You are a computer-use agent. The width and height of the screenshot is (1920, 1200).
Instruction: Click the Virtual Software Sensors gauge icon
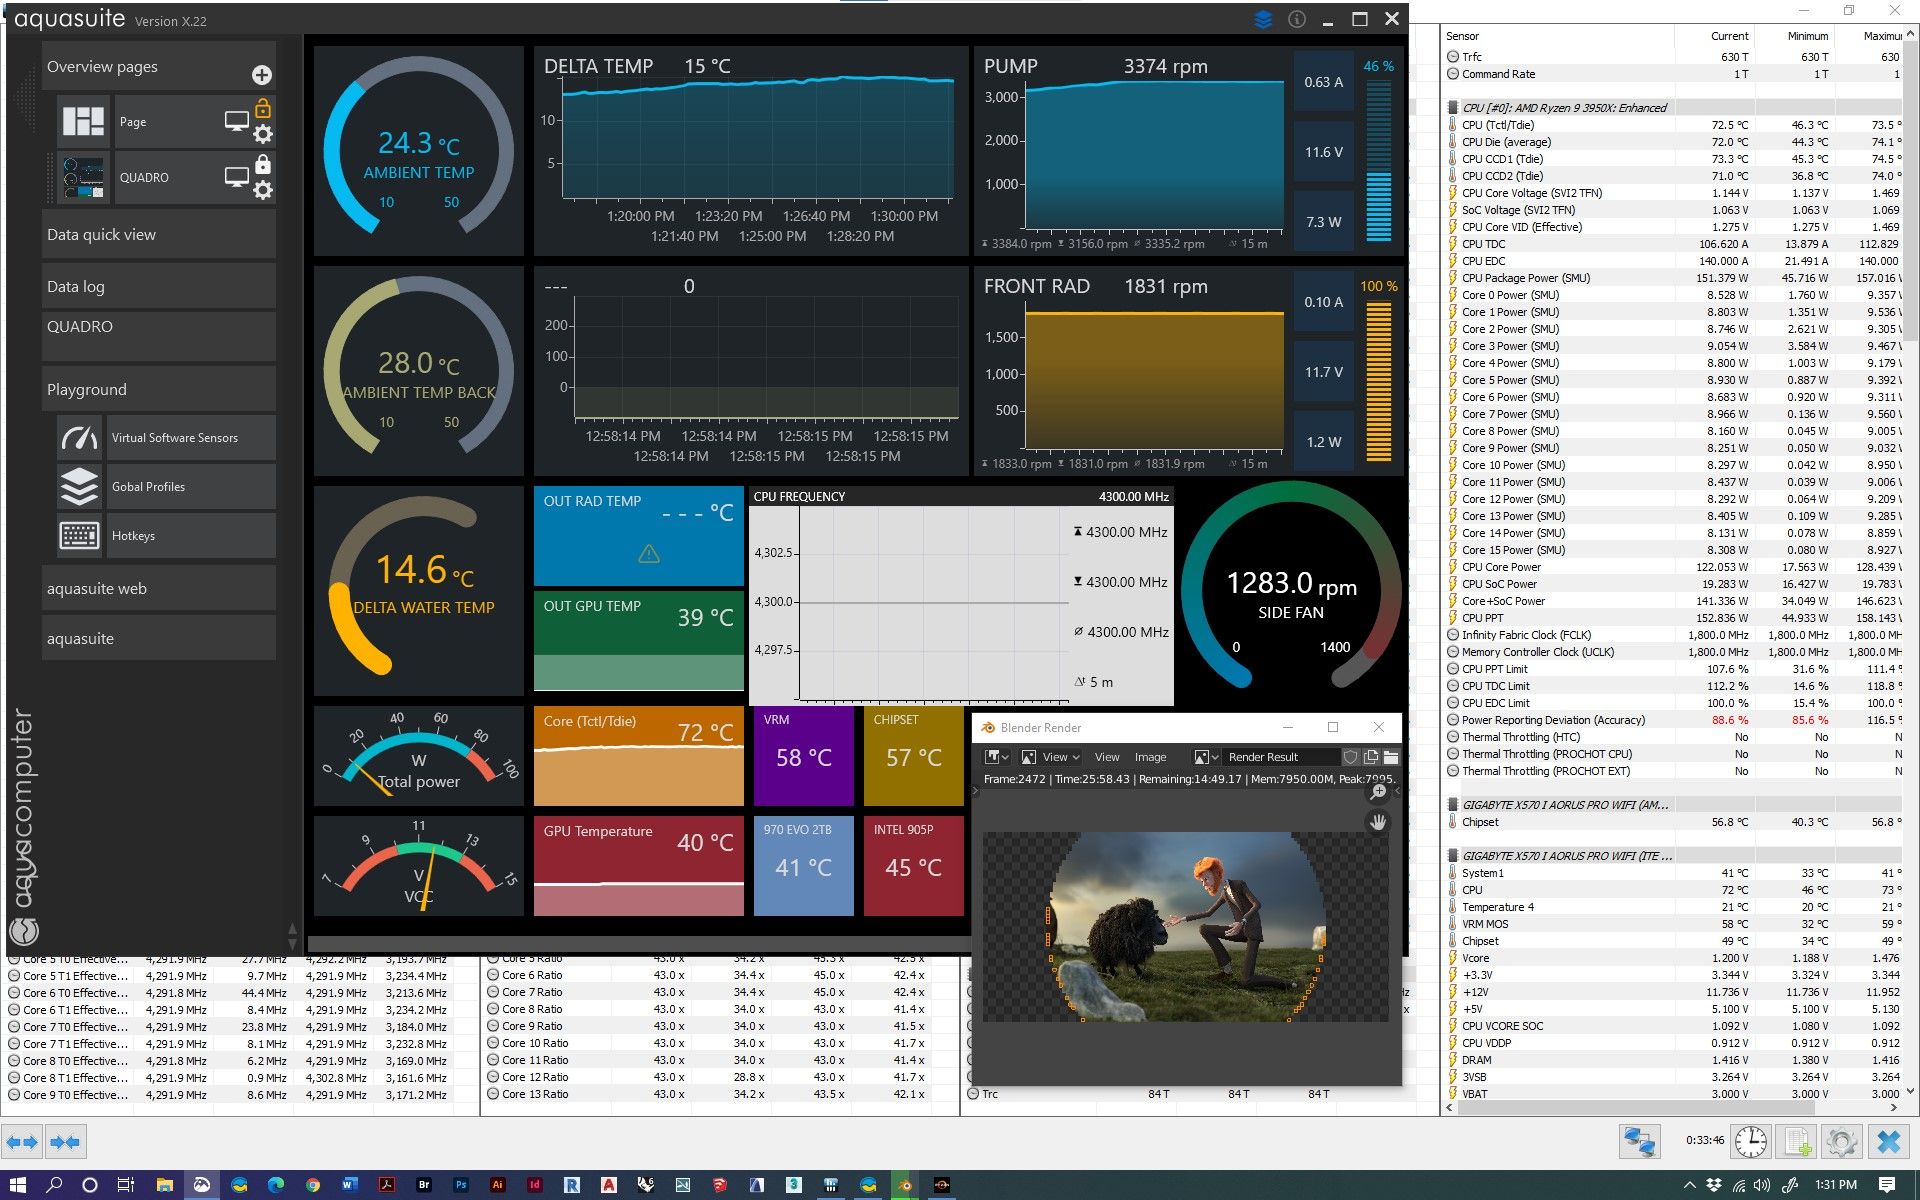pyautogui.click(x=80, y=438)
